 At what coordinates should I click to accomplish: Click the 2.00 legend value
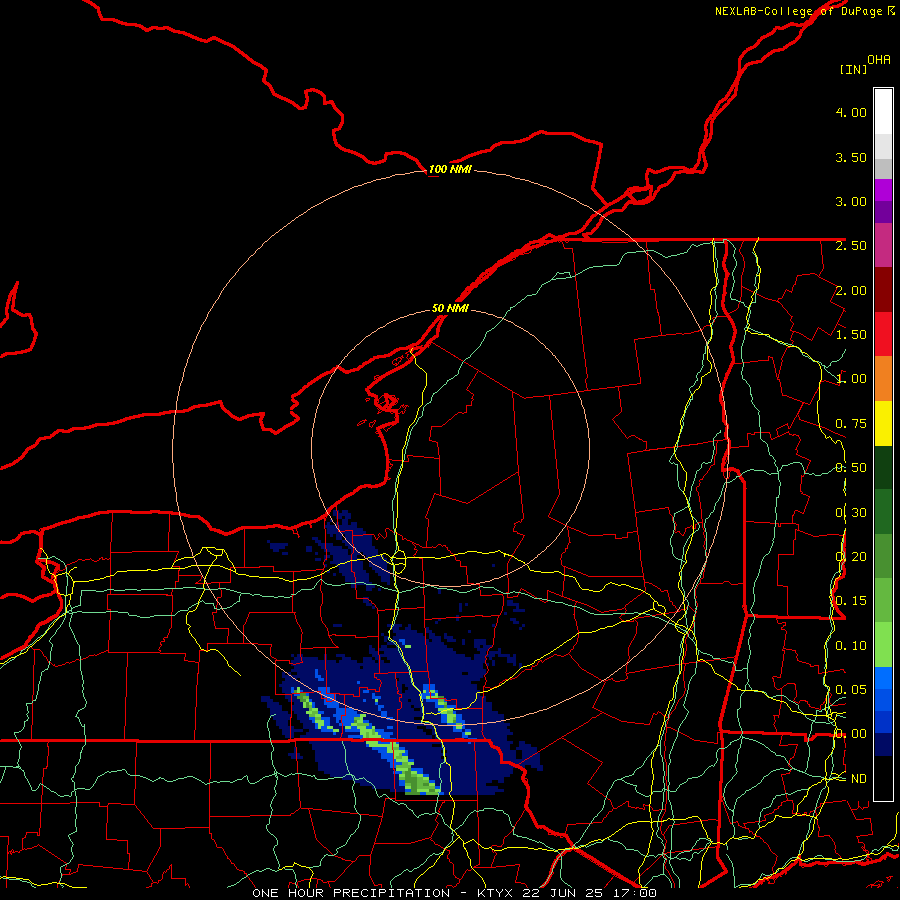coord(851,290)
